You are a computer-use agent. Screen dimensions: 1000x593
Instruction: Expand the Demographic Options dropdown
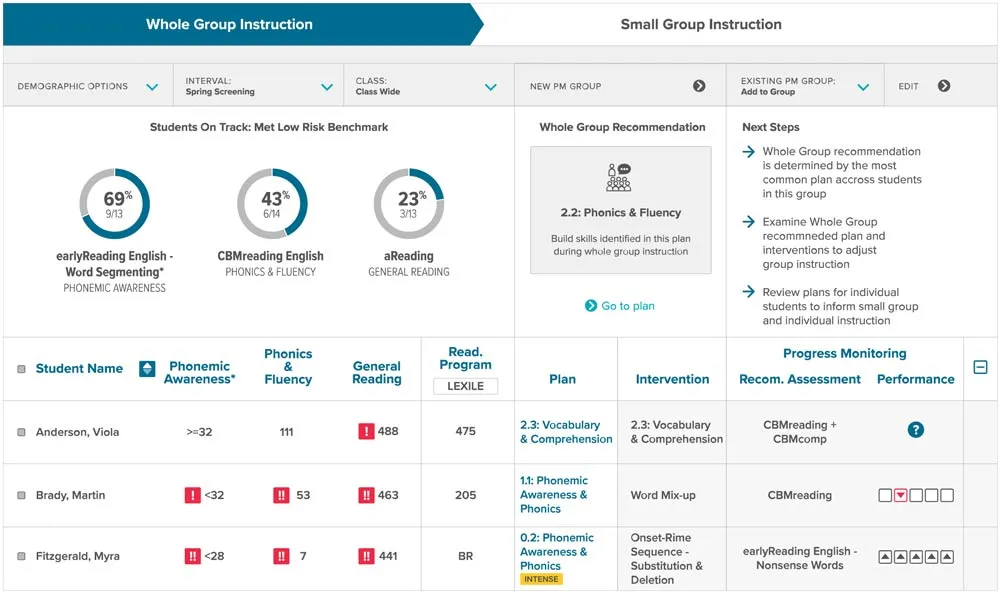(152, 87)
